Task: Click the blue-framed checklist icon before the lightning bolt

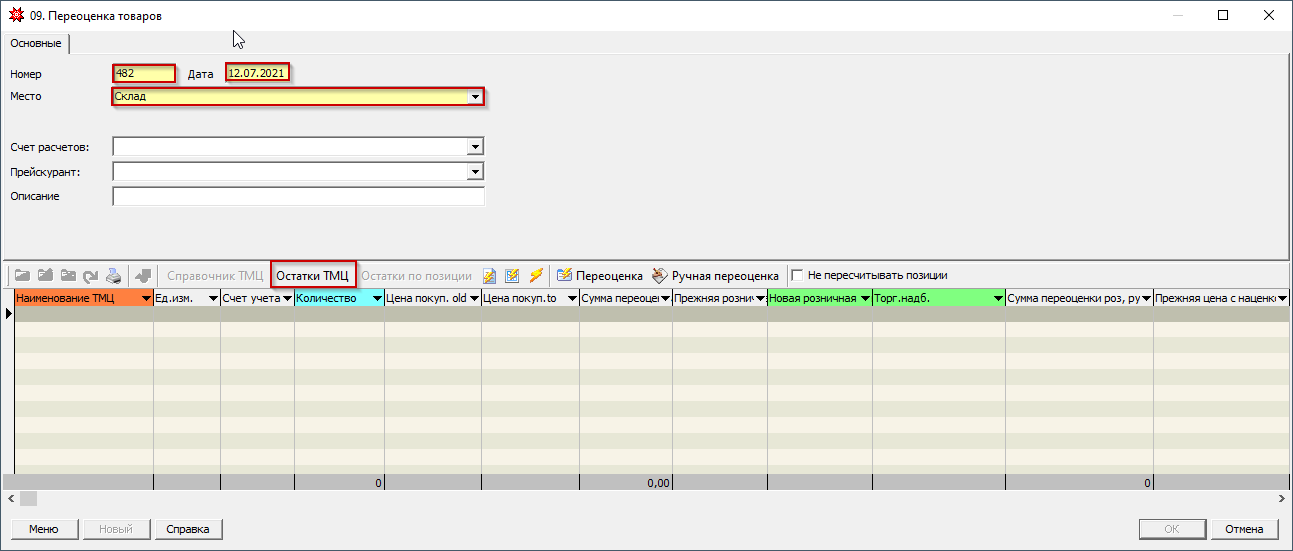Action: click(513, 276)
